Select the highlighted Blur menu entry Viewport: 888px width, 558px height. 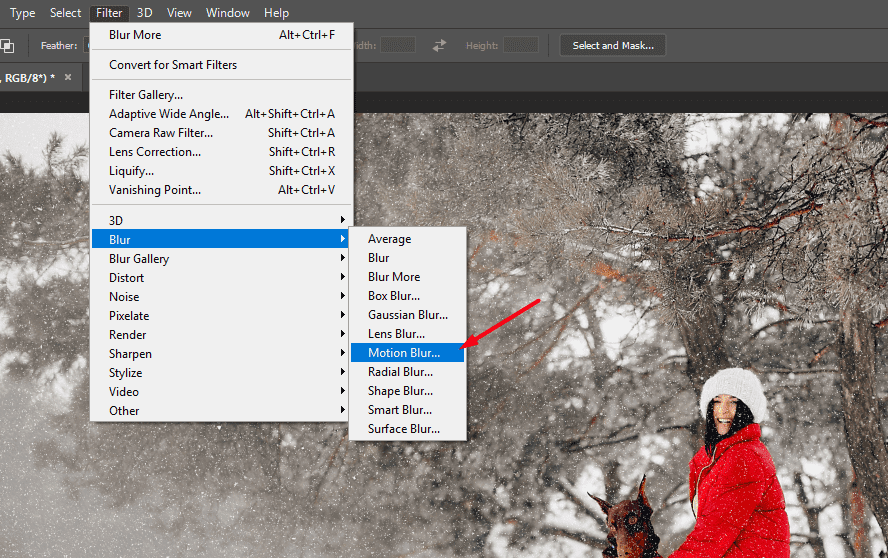coord(221,239)
